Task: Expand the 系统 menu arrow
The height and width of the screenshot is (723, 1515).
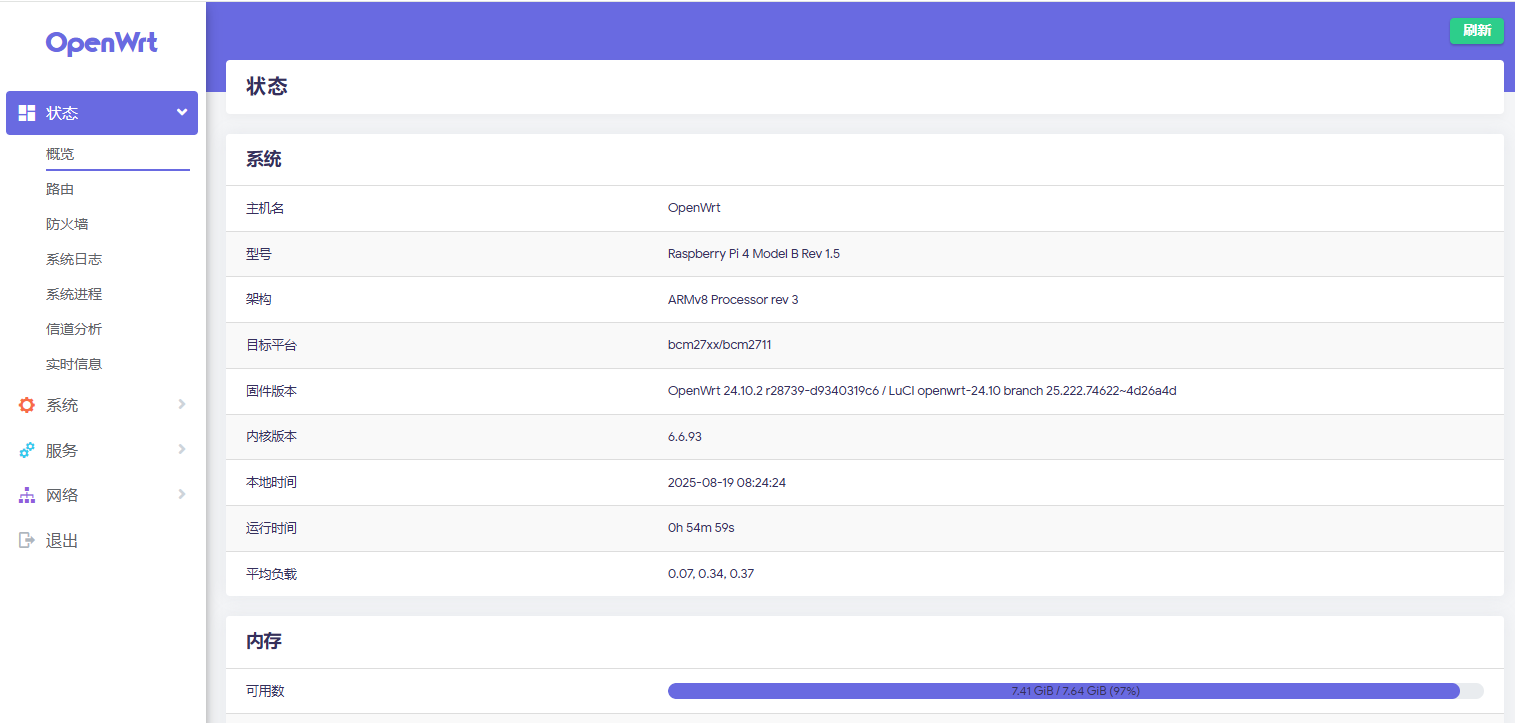Action: [x=182, y=404]
